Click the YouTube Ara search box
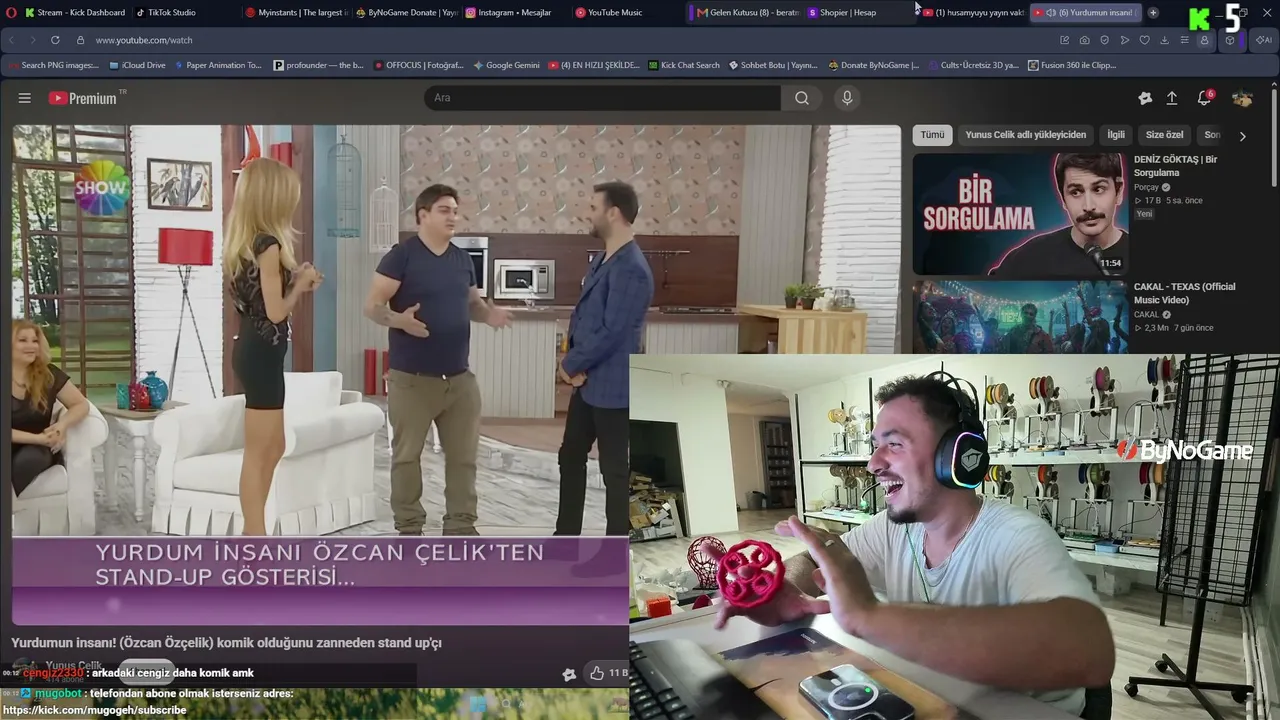 pos(602,98)
